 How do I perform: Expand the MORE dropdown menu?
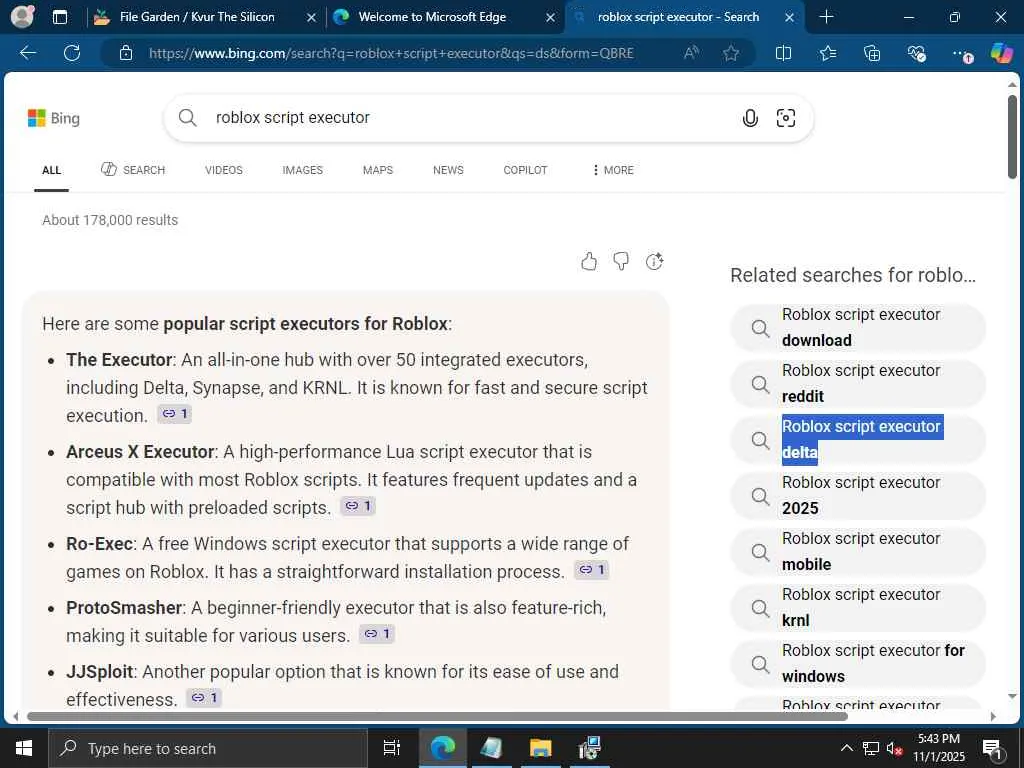pos(613,170)
